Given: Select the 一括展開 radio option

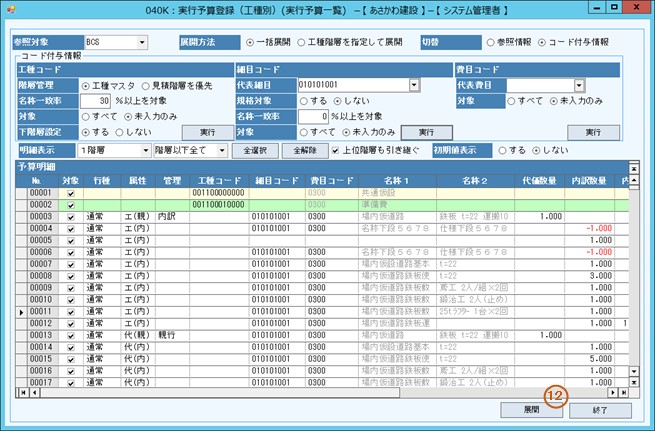Looking at the screenshot, I should 250,43.
